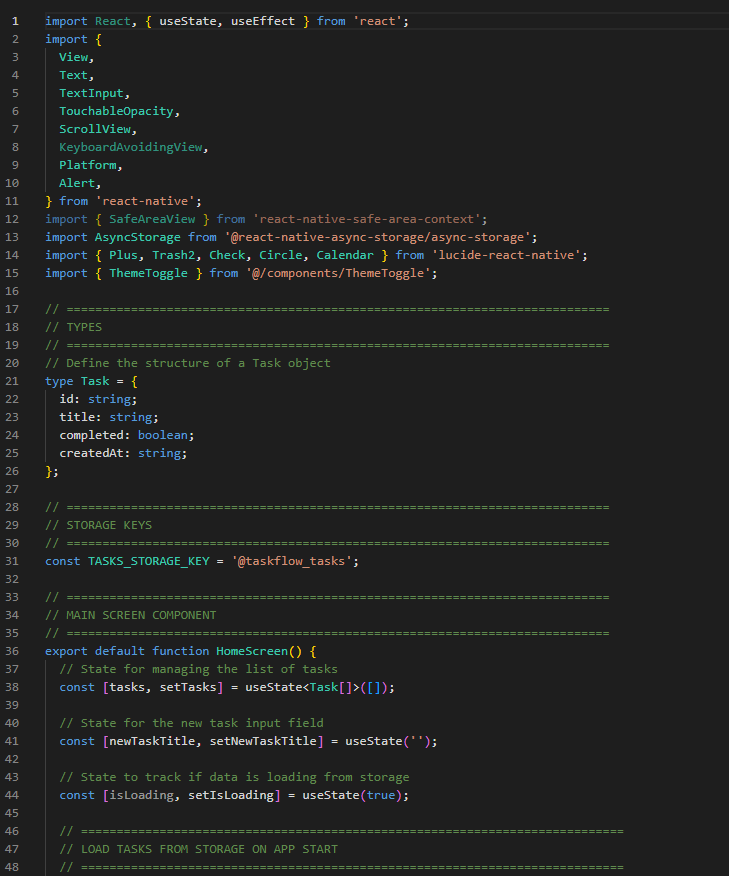
Task: Click line number 21 in the gutter
Action: 15,381
